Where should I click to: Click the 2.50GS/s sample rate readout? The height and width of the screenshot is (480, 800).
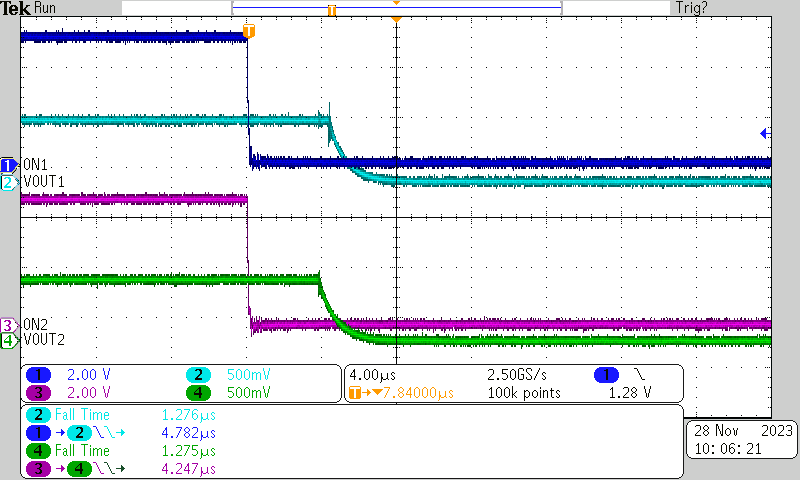[x=517, y=375]
